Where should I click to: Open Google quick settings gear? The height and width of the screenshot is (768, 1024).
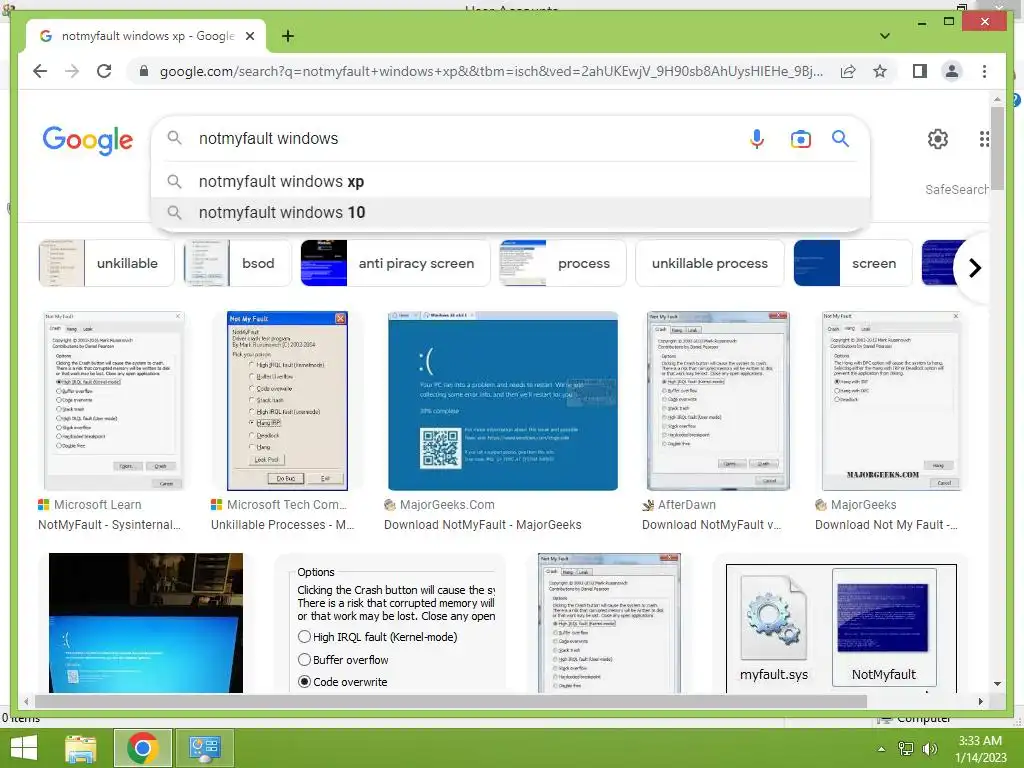pyautogui.click(x=938, y=138)
